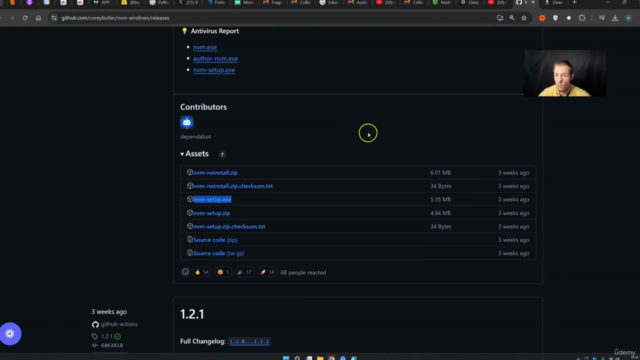Screen dimensions: 640x360
Task: Open the 1.2.1 tag link in sidebar
Action: (x=107, y=336)
